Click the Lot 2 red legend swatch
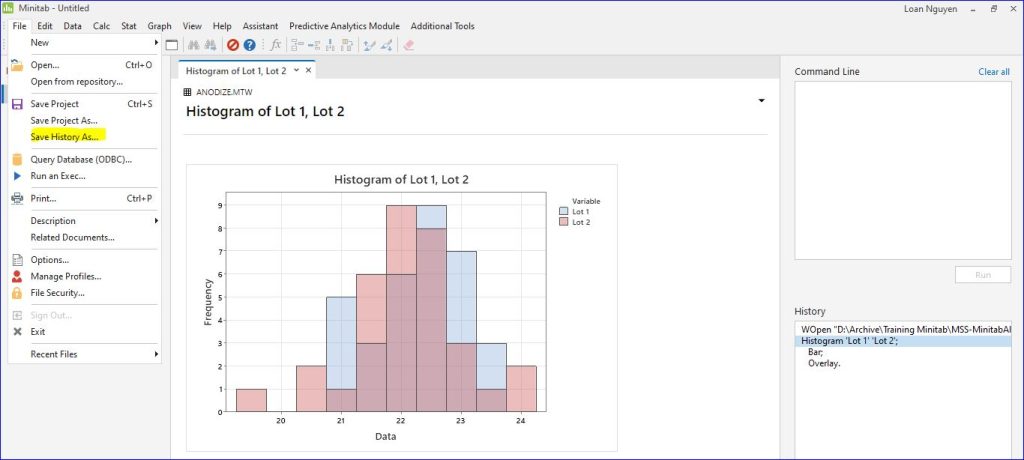 tap(564, 222)
